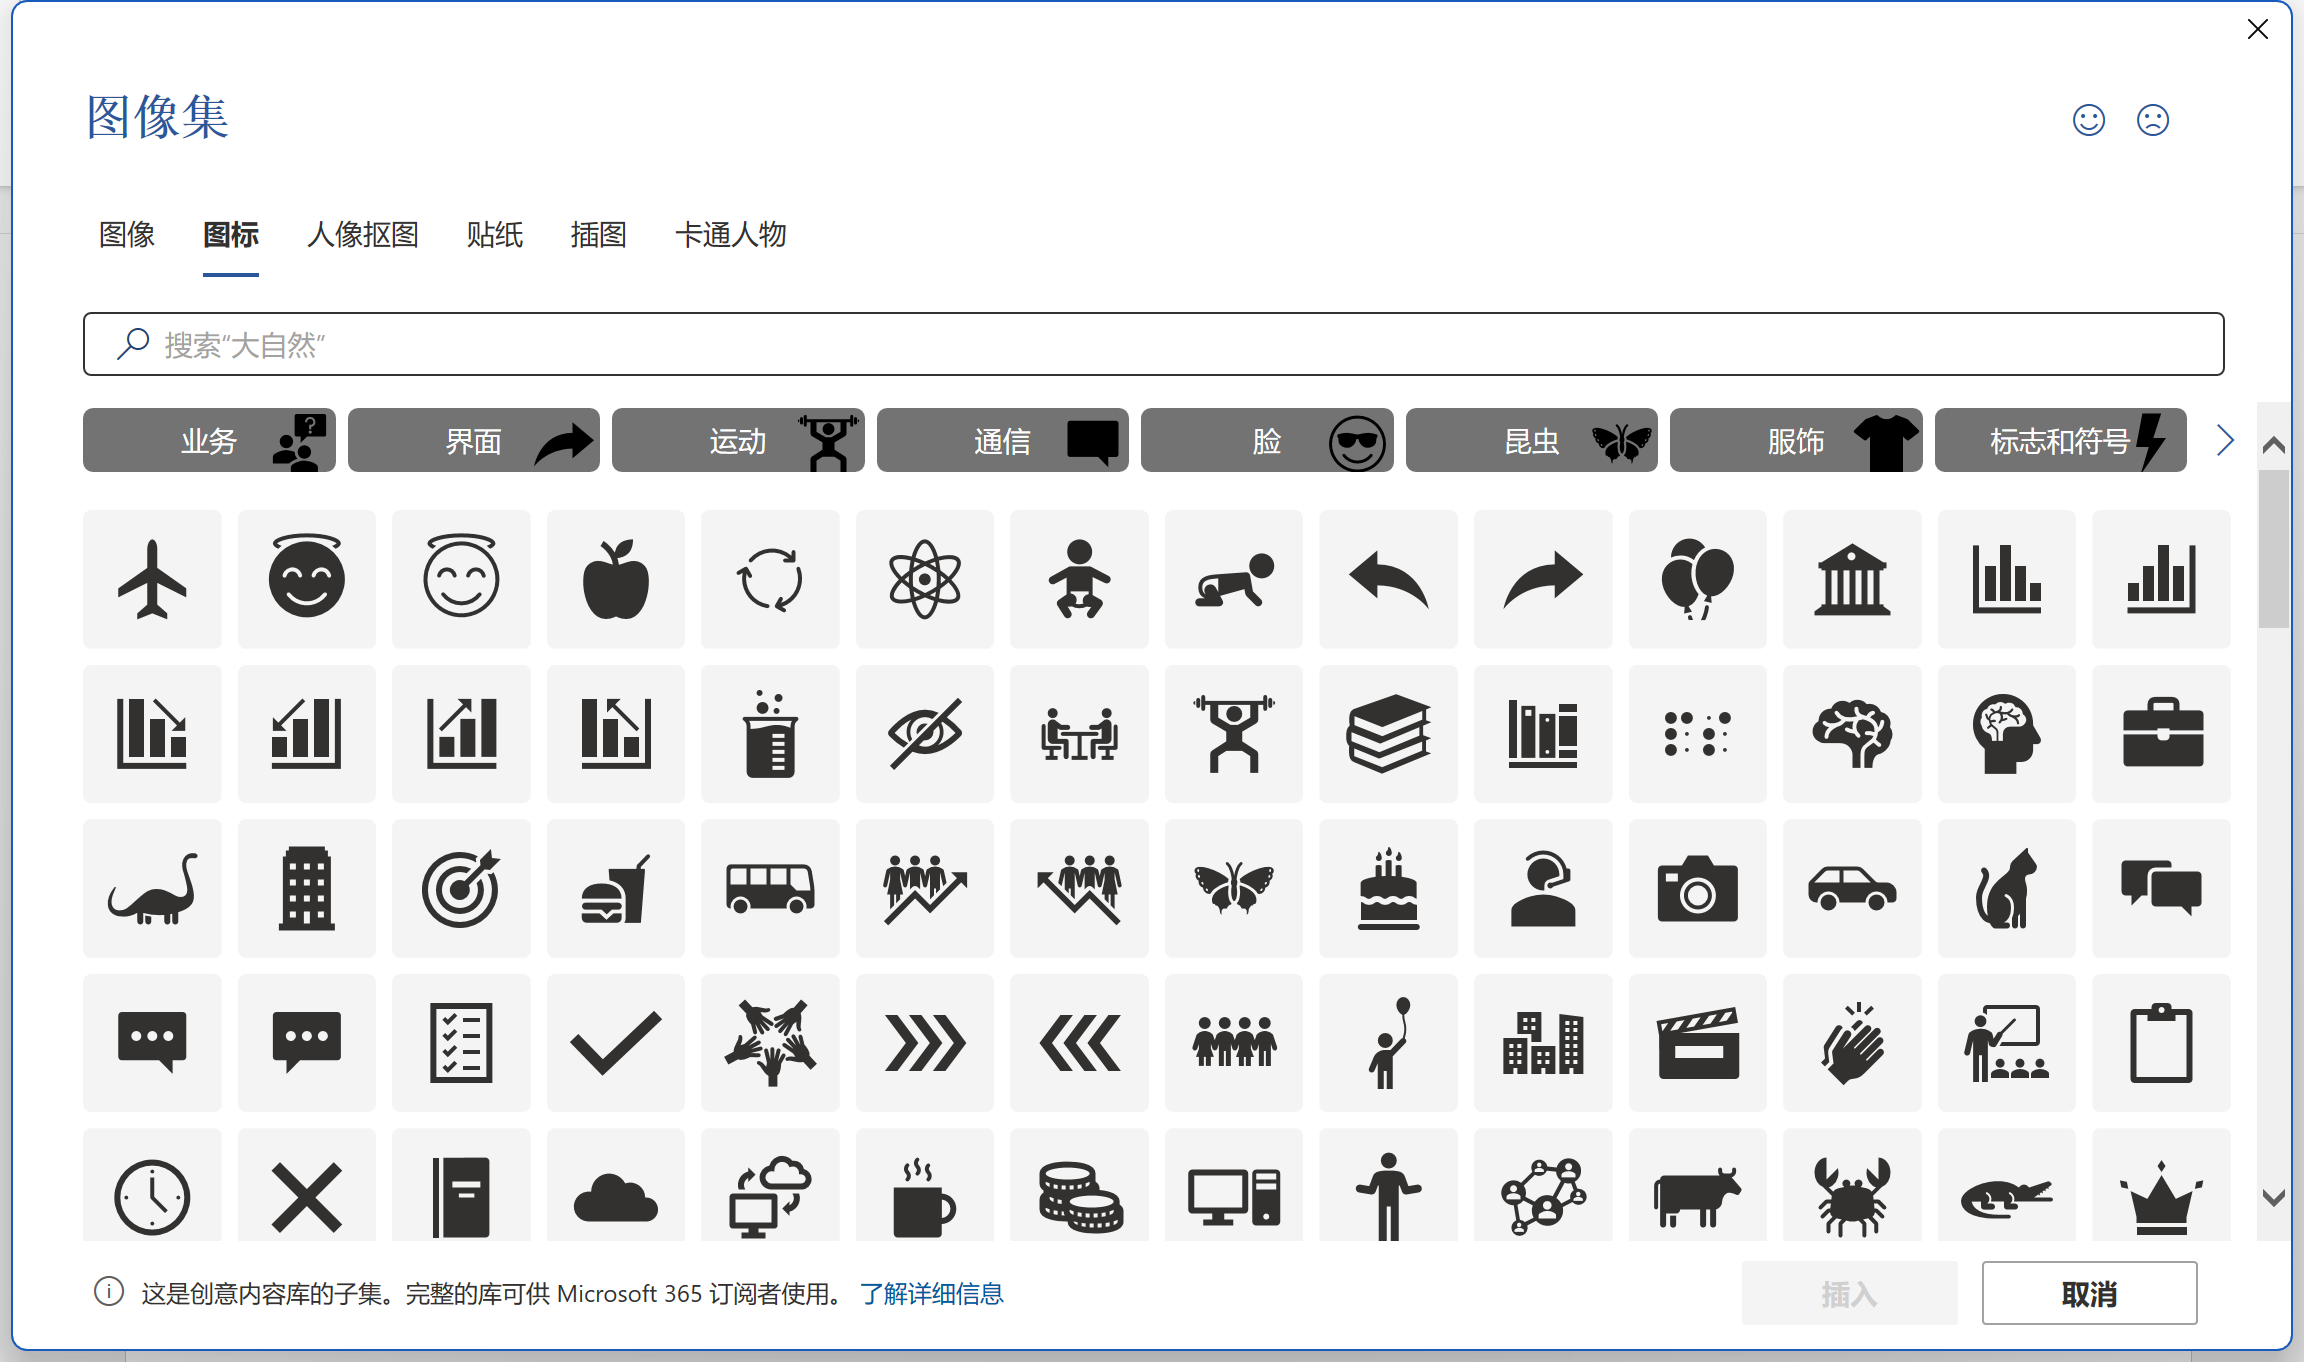2304x1362 pixels.
Task: Switch to the 贴纸 tab
Action: point(494,235)
